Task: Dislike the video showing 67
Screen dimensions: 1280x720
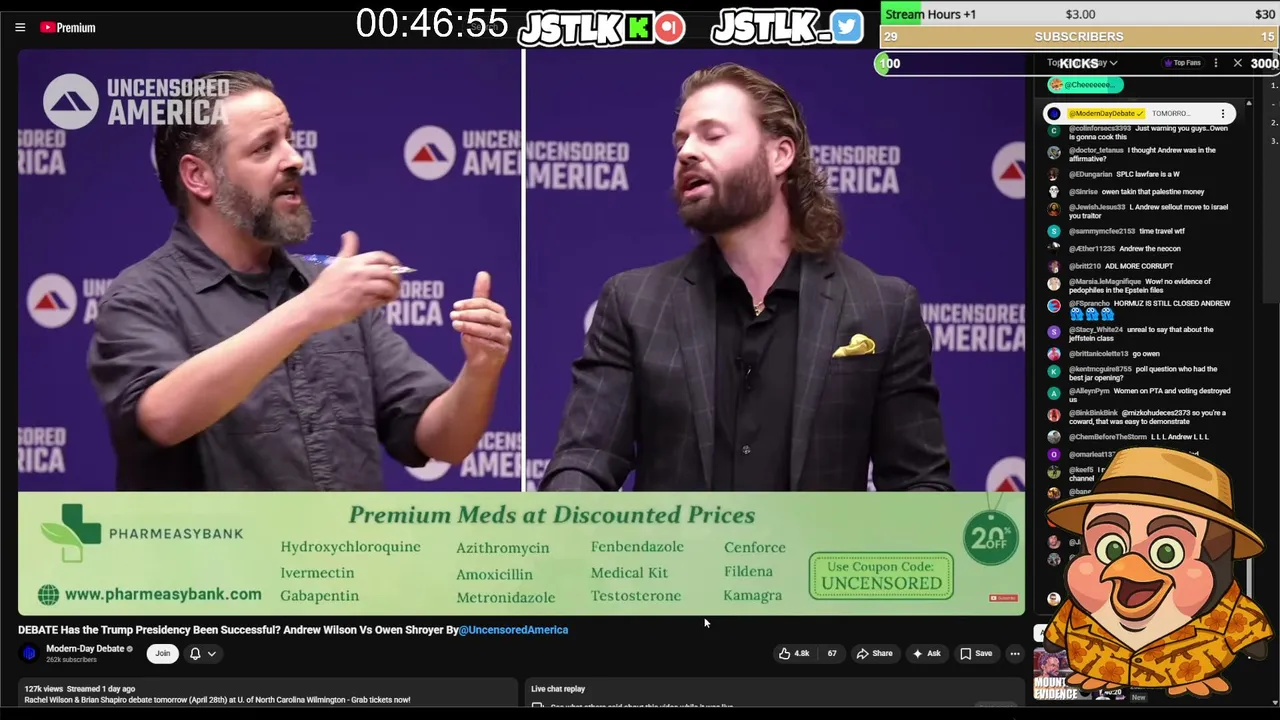Action: [x=831, y=653]
